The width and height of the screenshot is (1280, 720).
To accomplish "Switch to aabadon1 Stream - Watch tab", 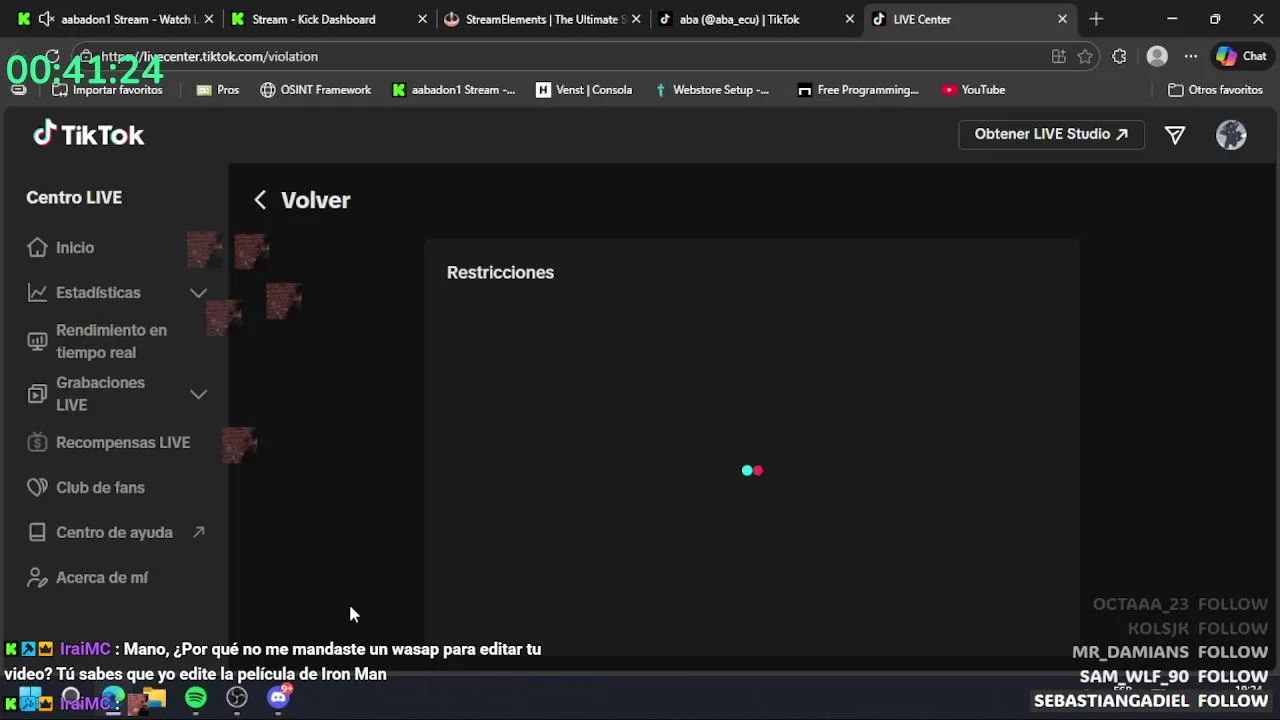I will pyautogui.click(x=115, y=19).
